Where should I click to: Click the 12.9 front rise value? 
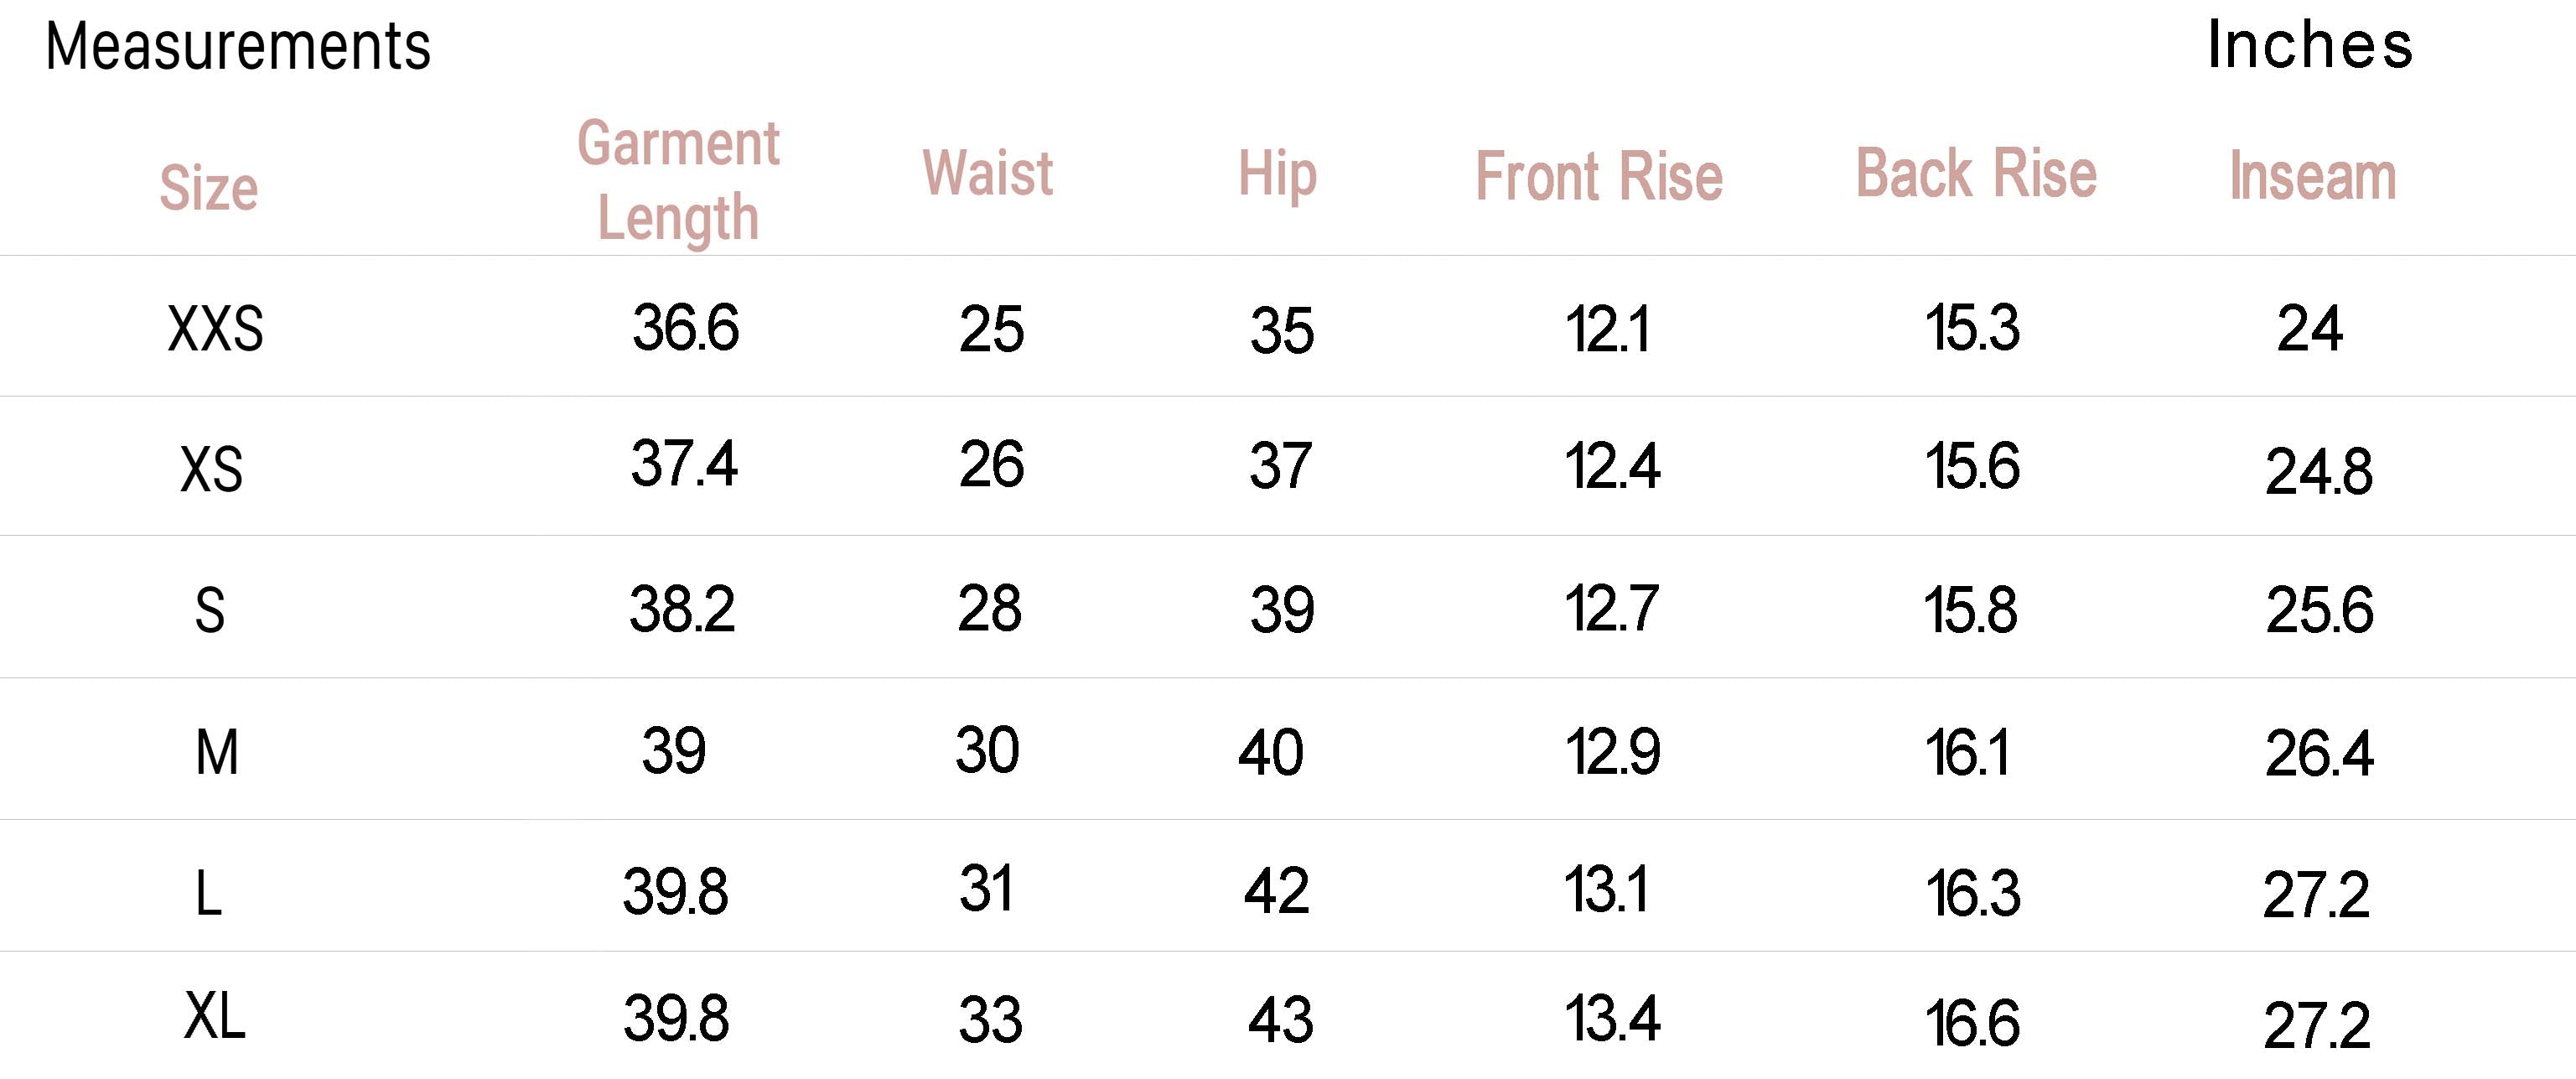[1612, 751]
